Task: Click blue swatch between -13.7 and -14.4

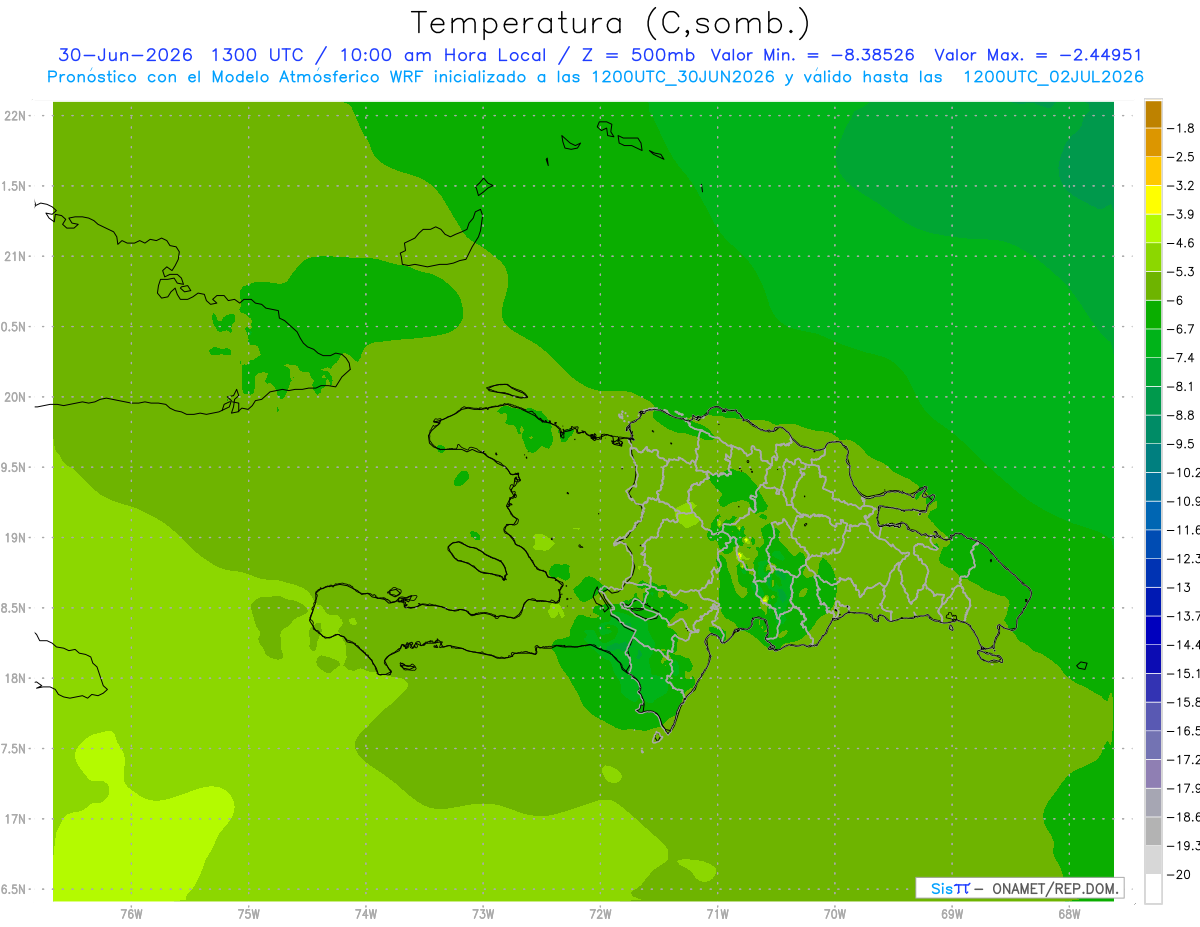Action: pyautogui.click(x=1153, y=630)
